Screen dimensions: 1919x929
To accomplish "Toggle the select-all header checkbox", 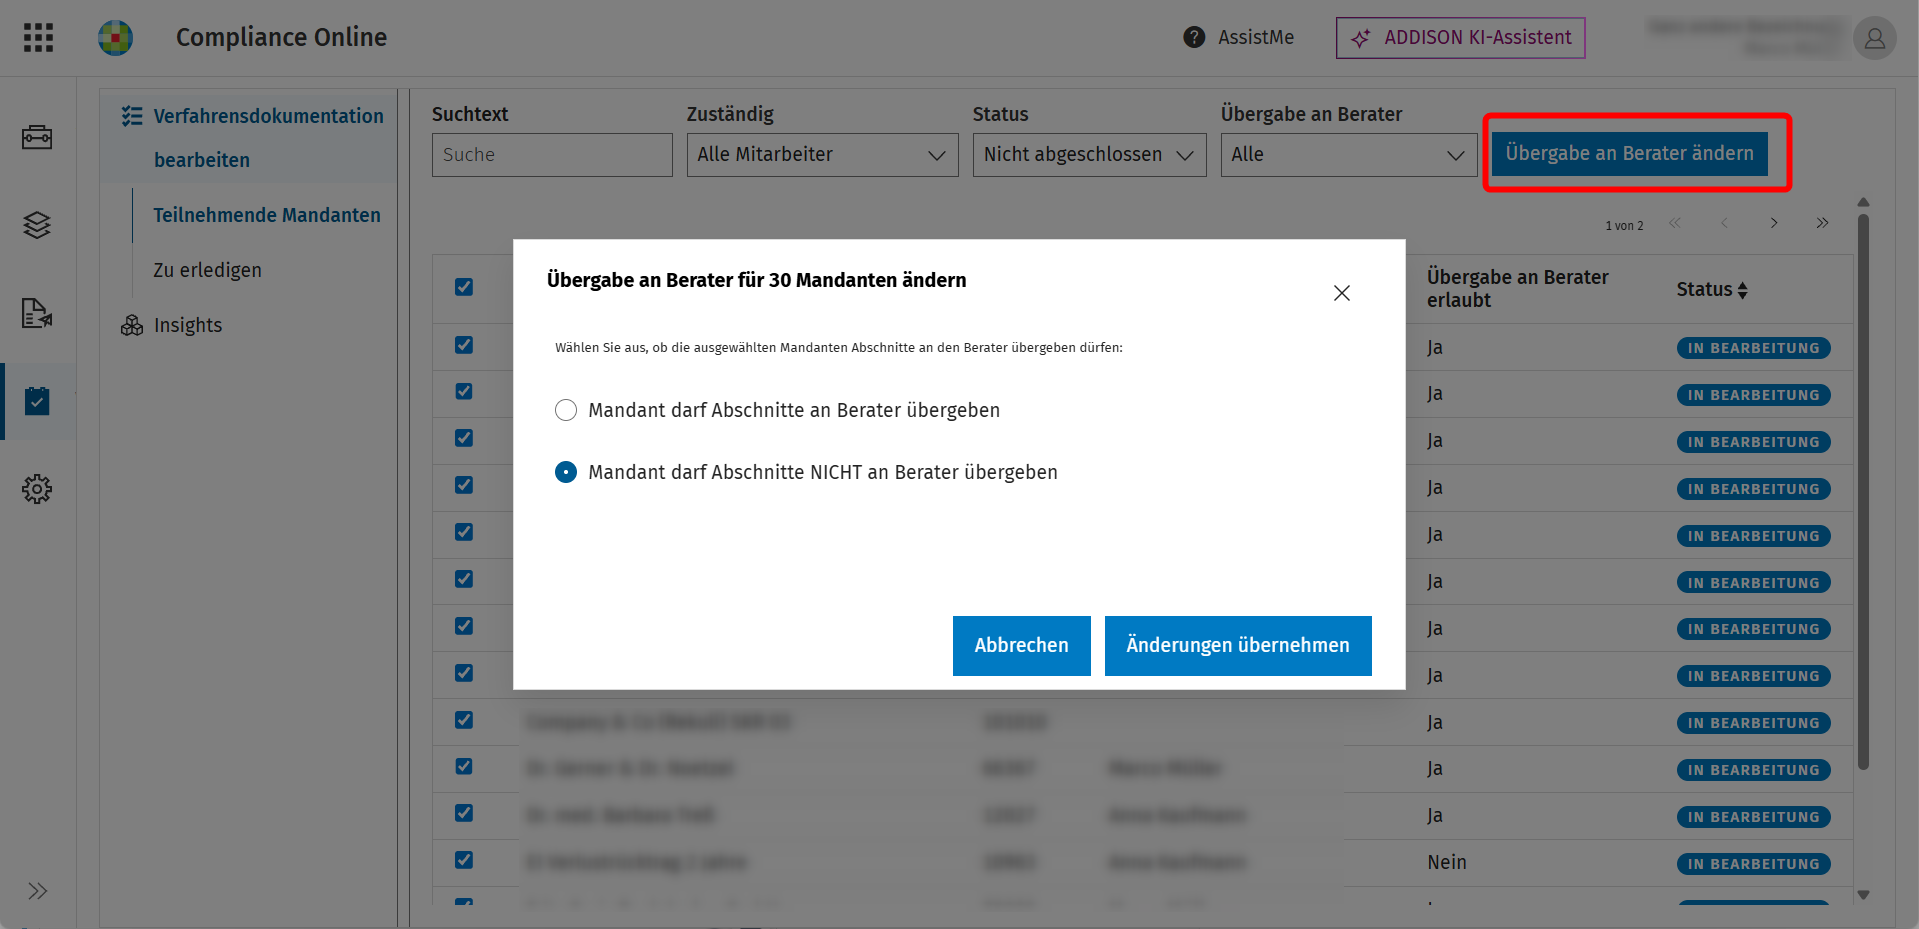I will coord(464,287).
